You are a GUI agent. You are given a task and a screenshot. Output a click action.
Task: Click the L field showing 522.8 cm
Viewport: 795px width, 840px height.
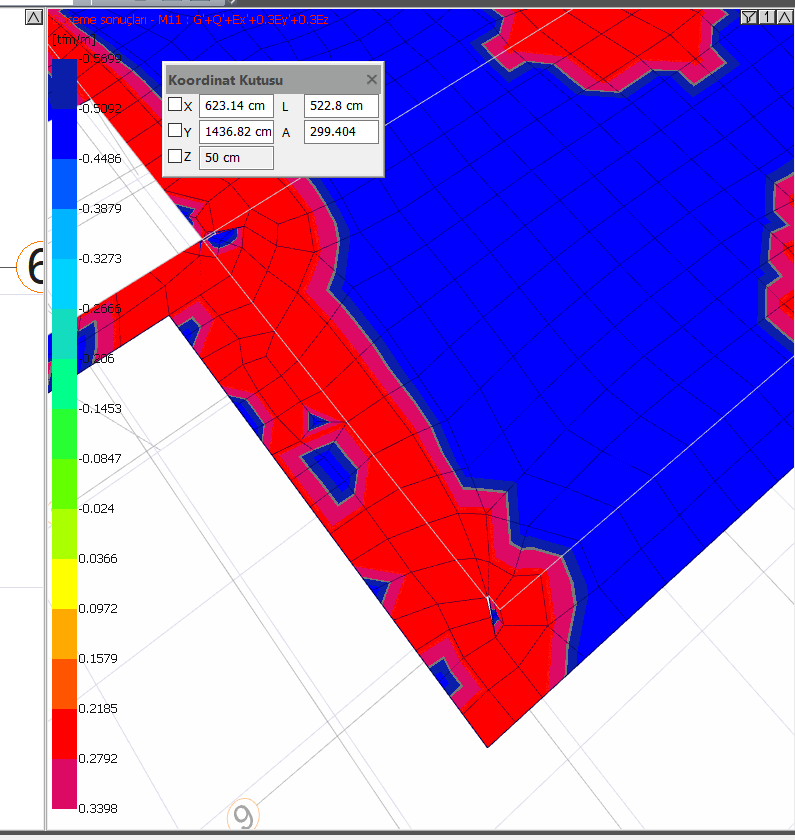pos(341,106)
